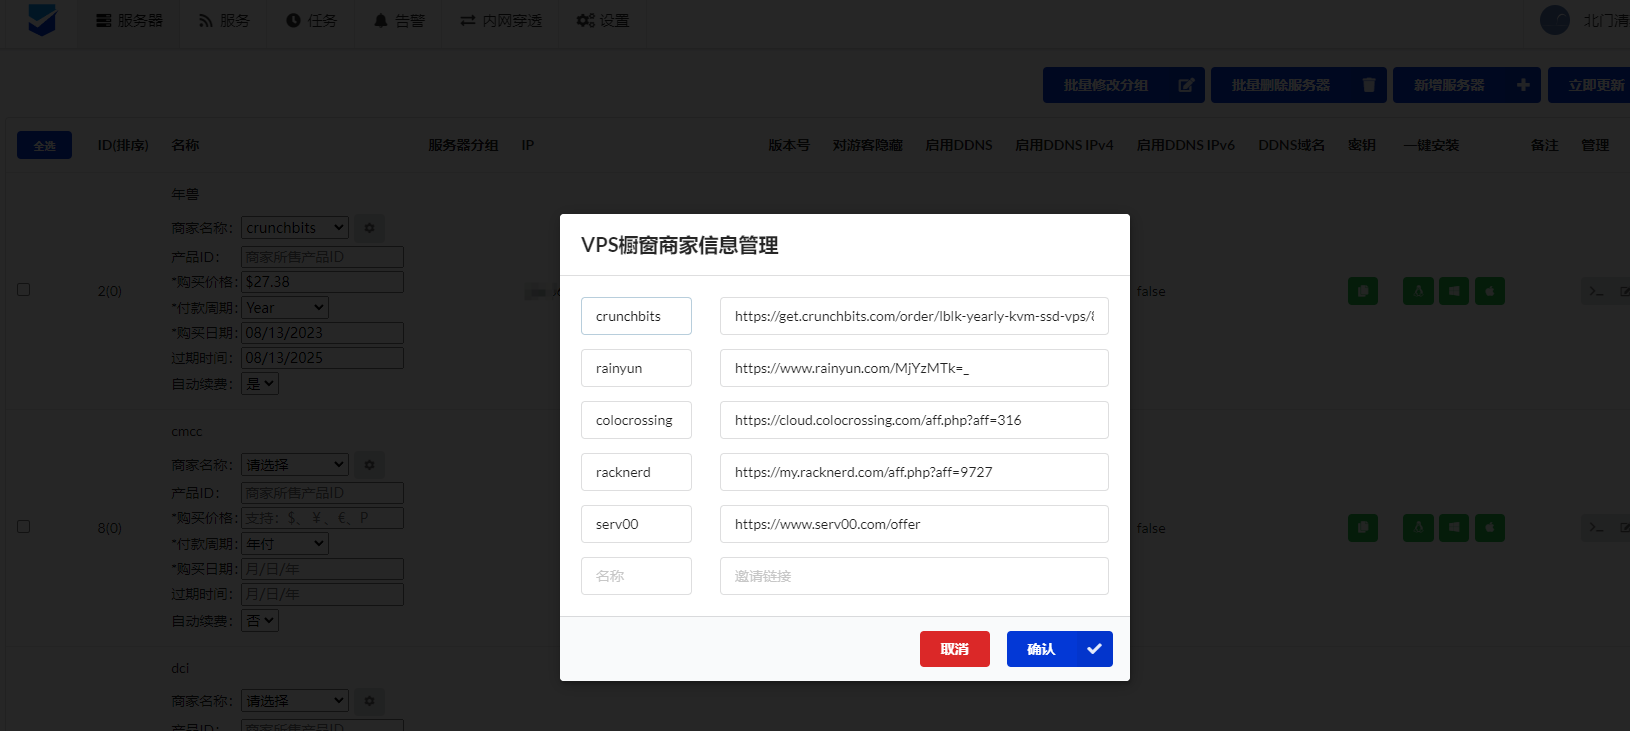The height and width of the screenshot is (731, 1630).
Task: Click the 全选 select-all button
Action: click(x=44, y=145)
